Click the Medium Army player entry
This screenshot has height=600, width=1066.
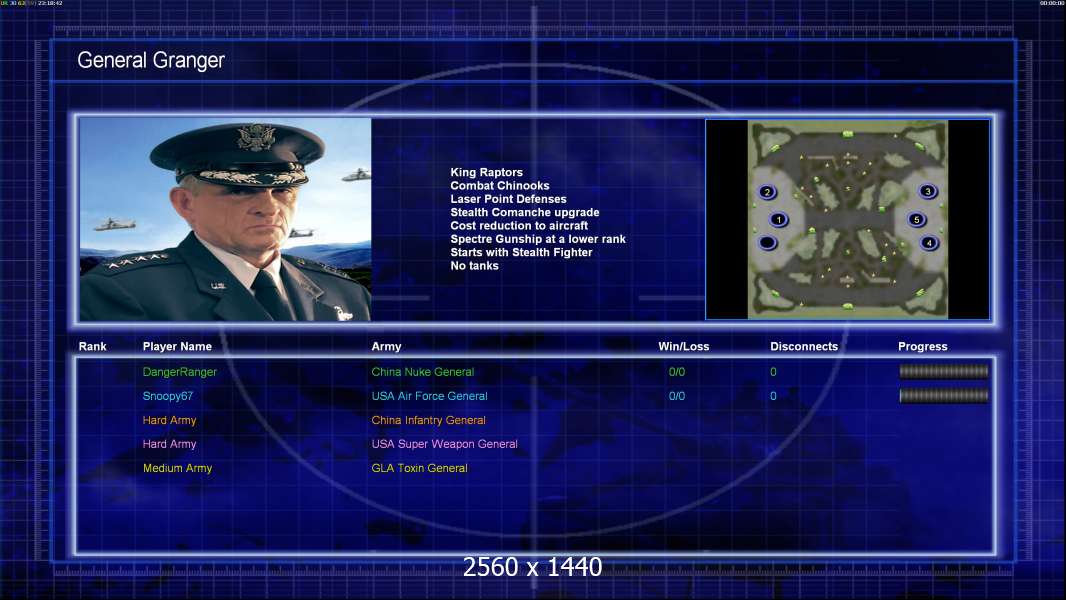click(x=177, y=468)
